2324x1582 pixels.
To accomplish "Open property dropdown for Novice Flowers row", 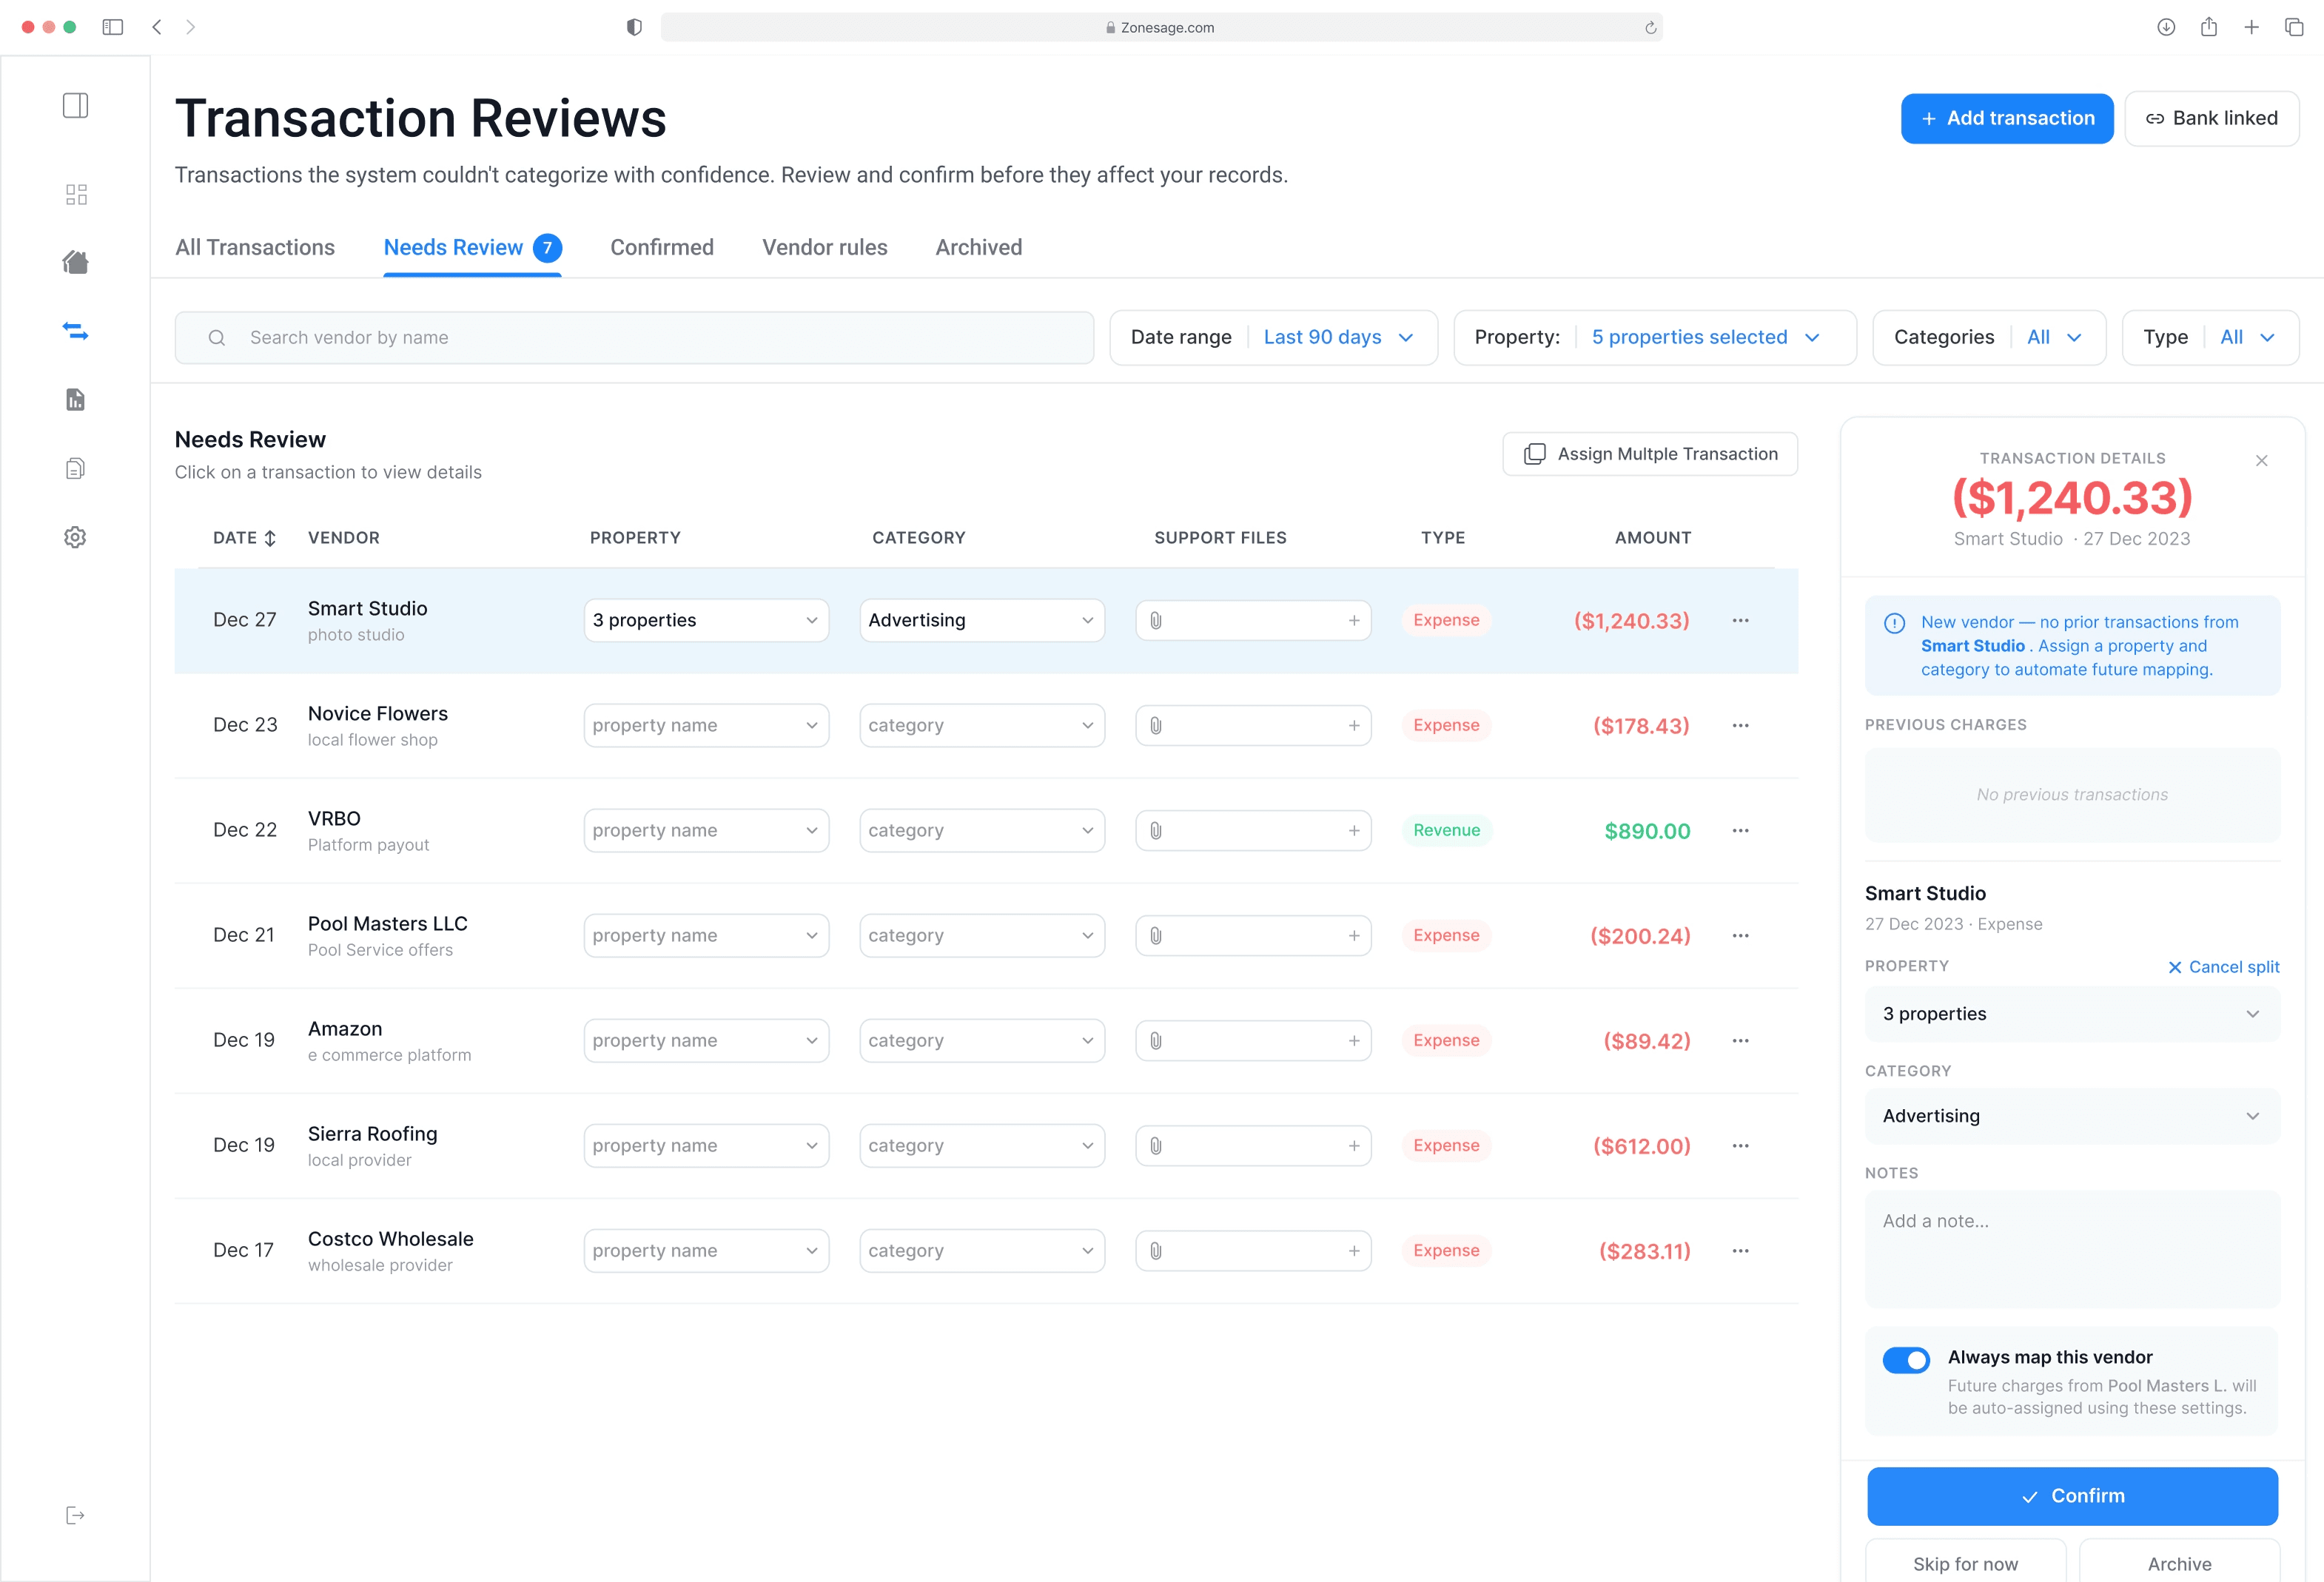I will [x=706, y=725].
